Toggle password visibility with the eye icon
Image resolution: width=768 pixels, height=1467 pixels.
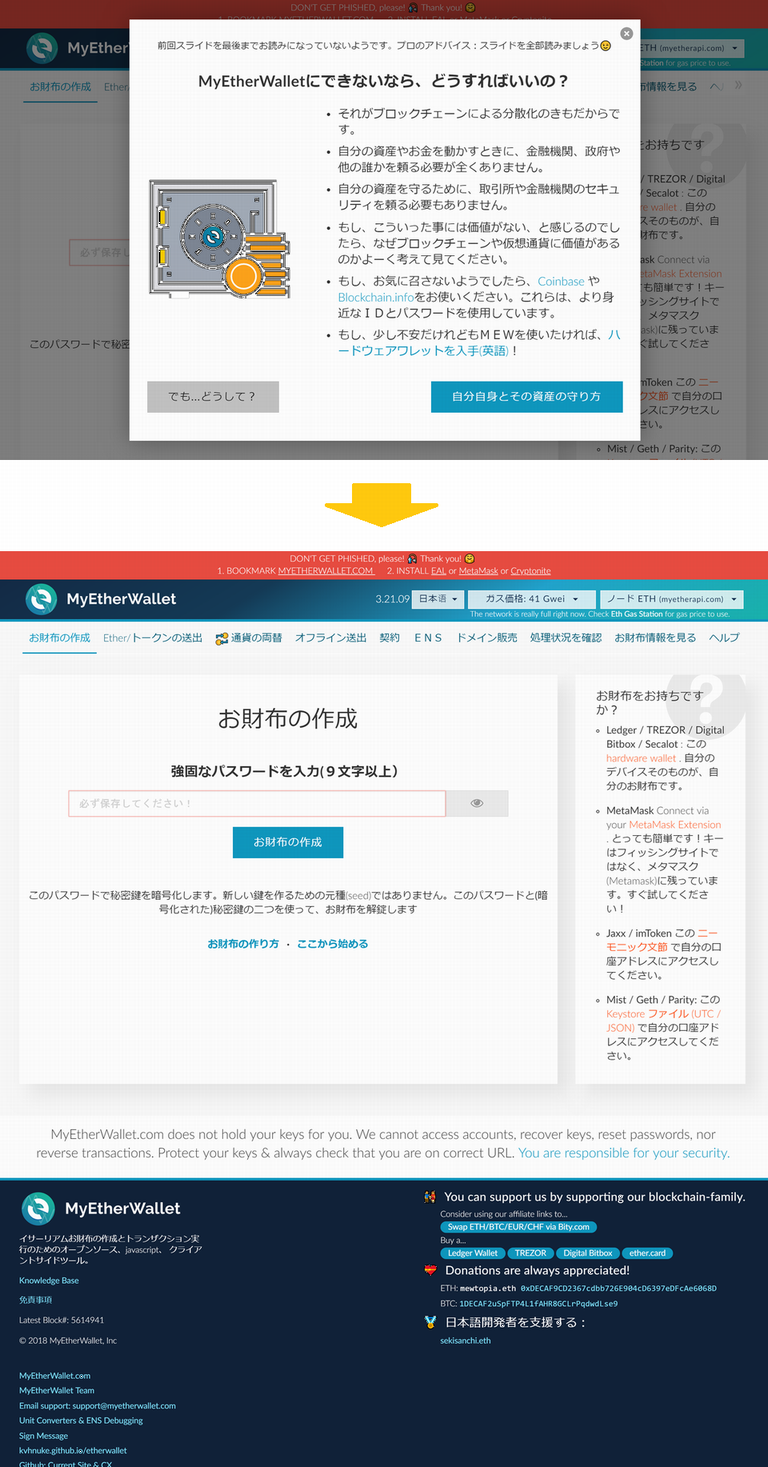tap(477, 803)
